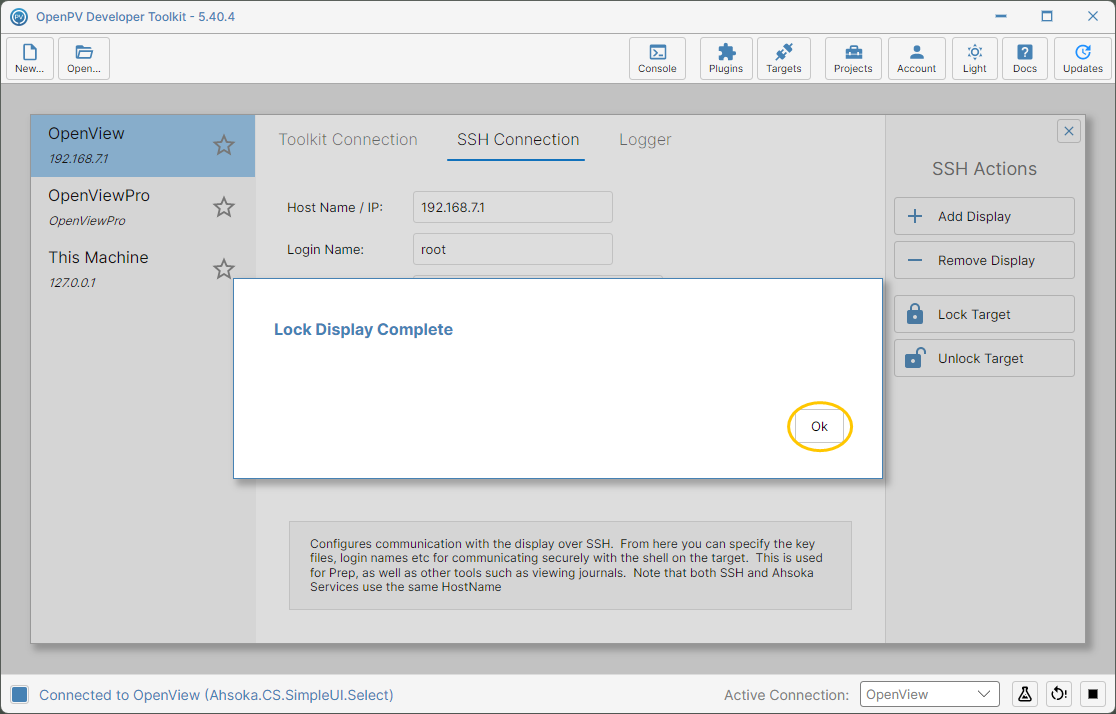The width and height of the screenshot is (1116, 714).
Task: Click the New file toolbar icon
Action: (x=30, y=58)
